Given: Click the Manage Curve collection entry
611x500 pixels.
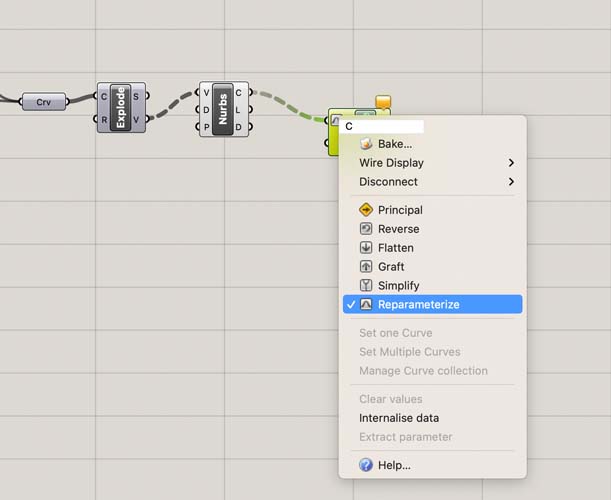Looking at the screenshot, I should click(x=433, y=371).
